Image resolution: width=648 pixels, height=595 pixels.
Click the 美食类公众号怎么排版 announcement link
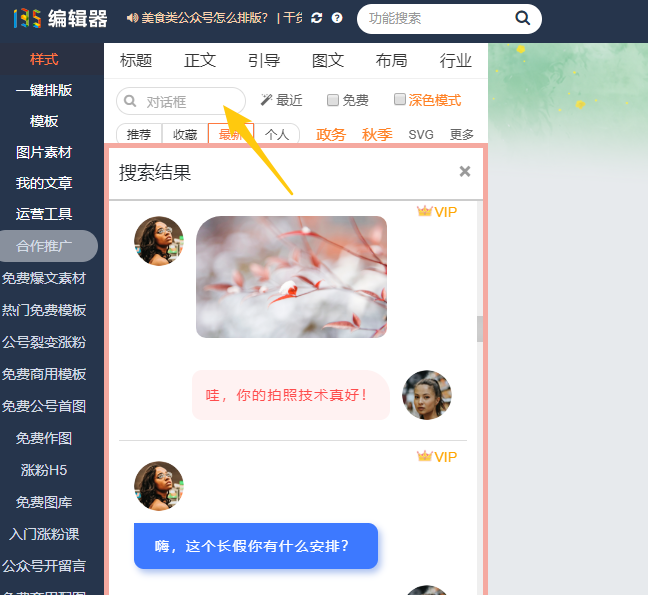[204, 18]
